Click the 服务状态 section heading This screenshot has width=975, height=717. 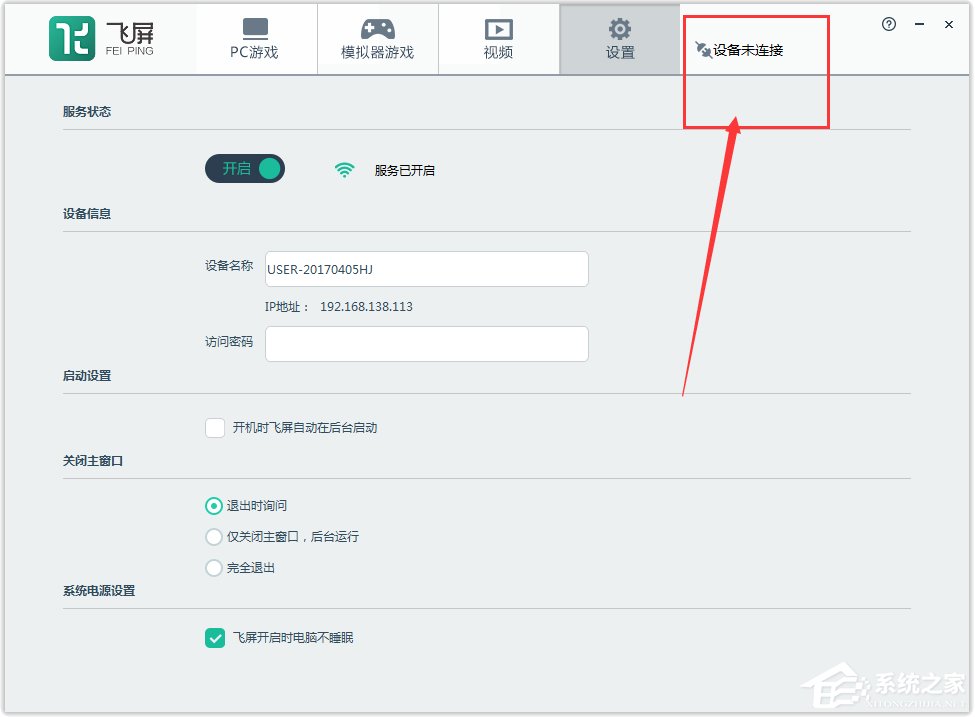87,112
